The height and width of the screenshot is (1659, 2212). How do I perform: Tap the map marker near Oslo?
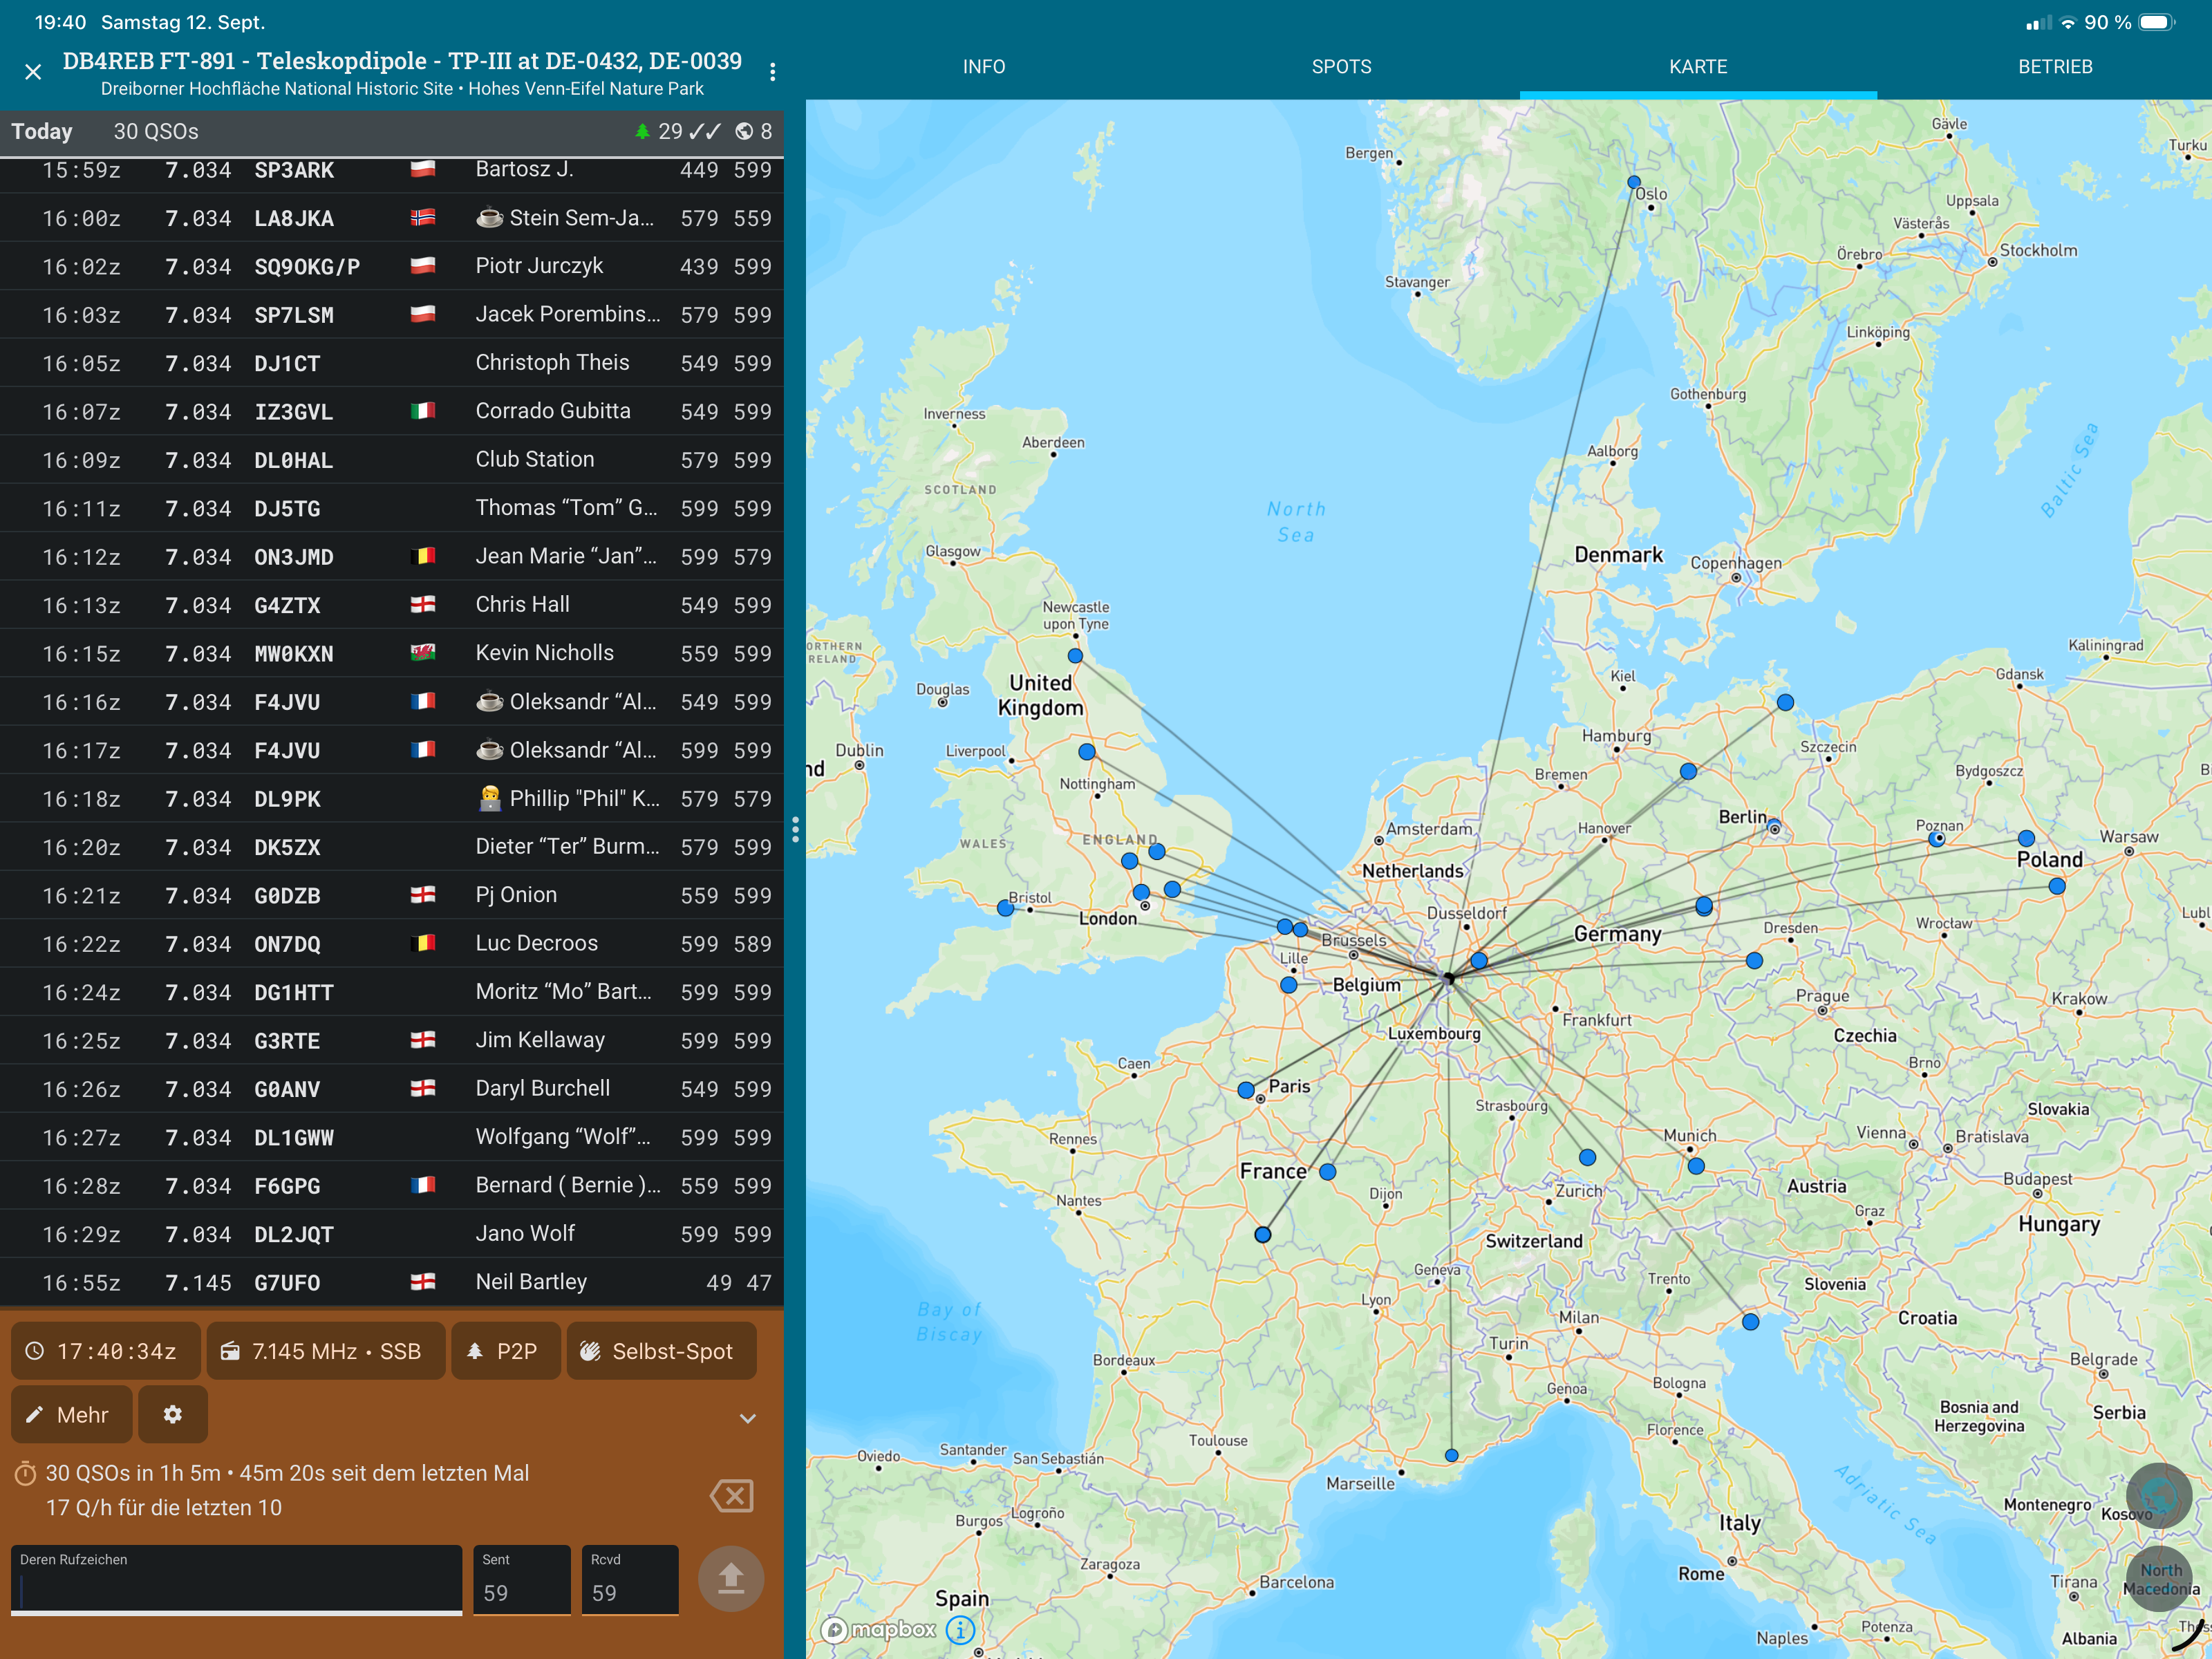[1633, 183]
